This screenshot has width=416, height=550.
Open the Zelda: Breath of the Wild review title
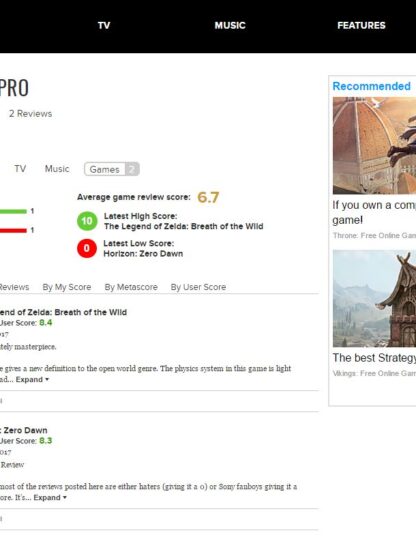(63, 312)
